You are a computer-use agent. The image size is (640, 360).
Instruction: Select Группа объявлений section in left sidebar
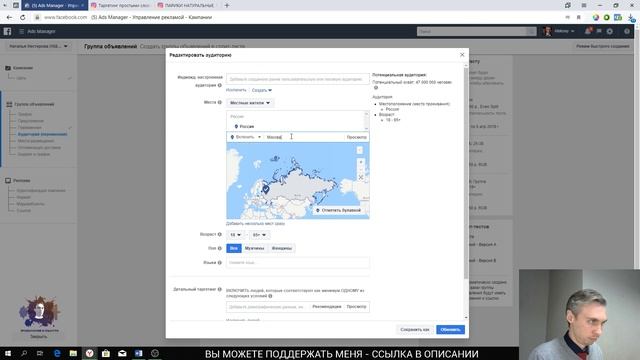(34, 104)
